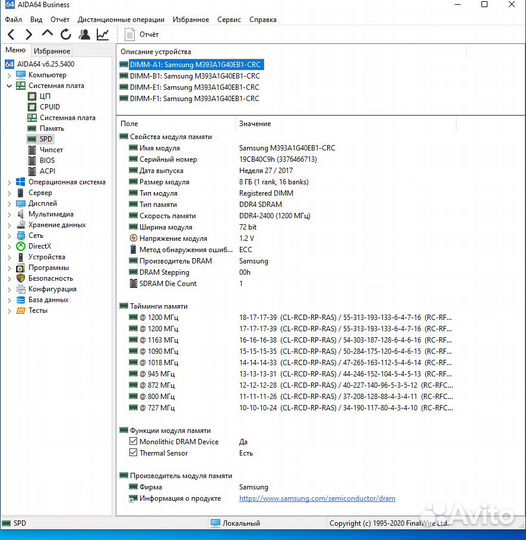This screenshot has width=526, height=540.
Task: Select the Память memory icon in tree
Action: (x=32, y=128)
